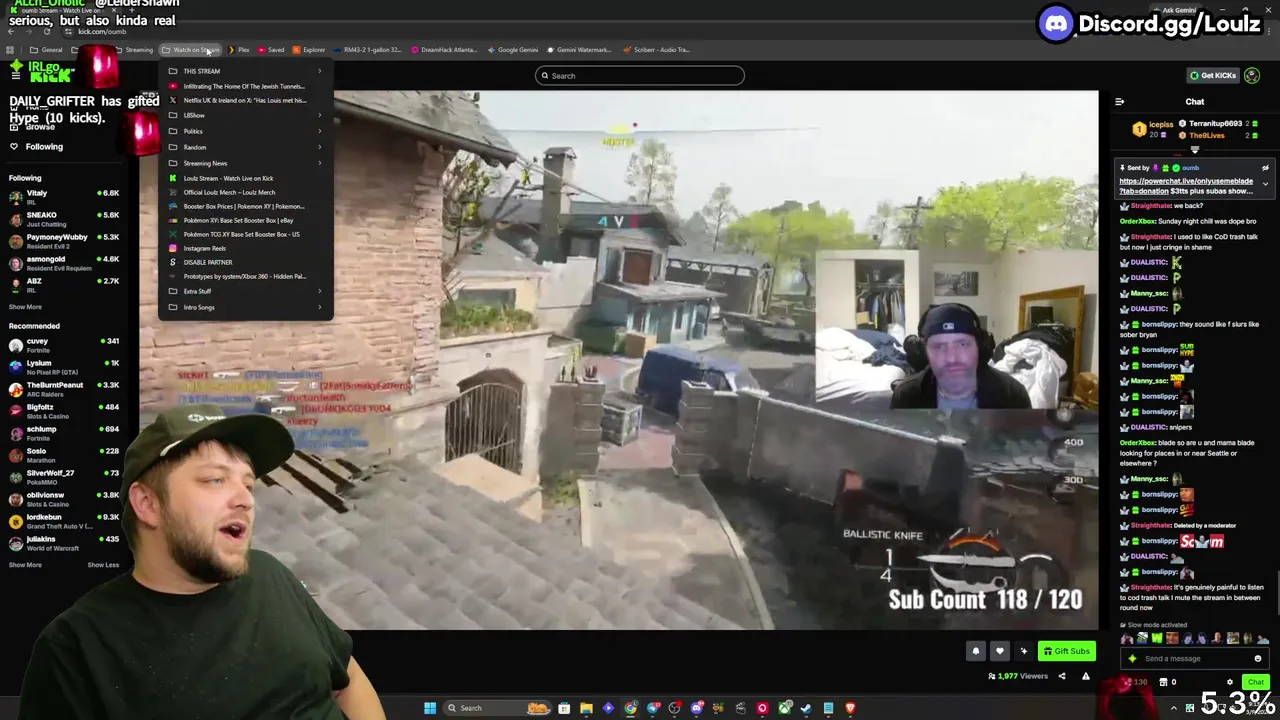Click the report warning triangle icon
1280x720 pixels.
[x=1086, y=676]
